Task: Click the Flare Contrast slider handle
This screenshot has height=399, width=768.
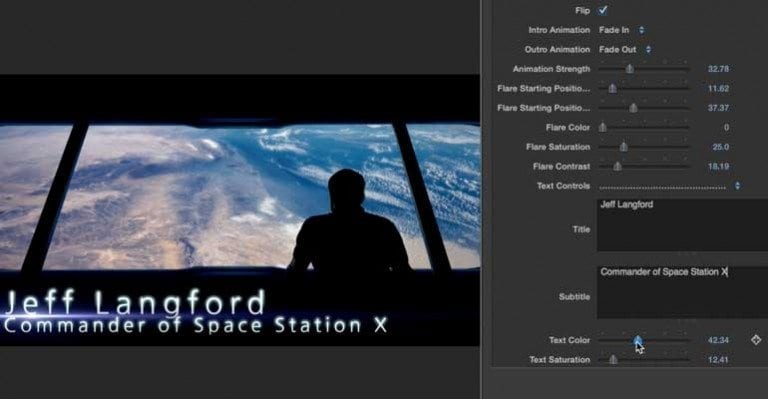Action: 618,166
